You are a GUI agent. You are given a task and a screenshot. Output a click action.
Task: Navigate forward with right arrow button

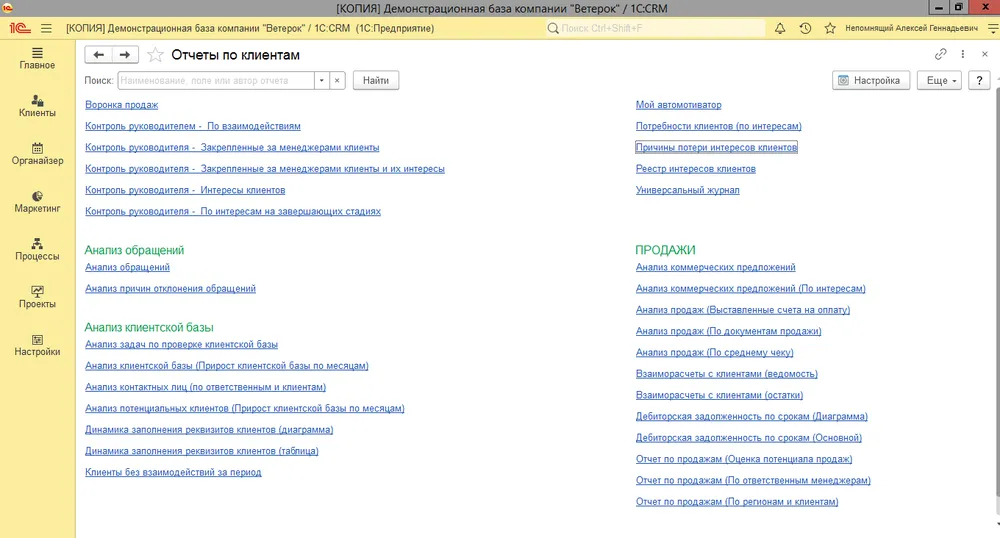125,55
